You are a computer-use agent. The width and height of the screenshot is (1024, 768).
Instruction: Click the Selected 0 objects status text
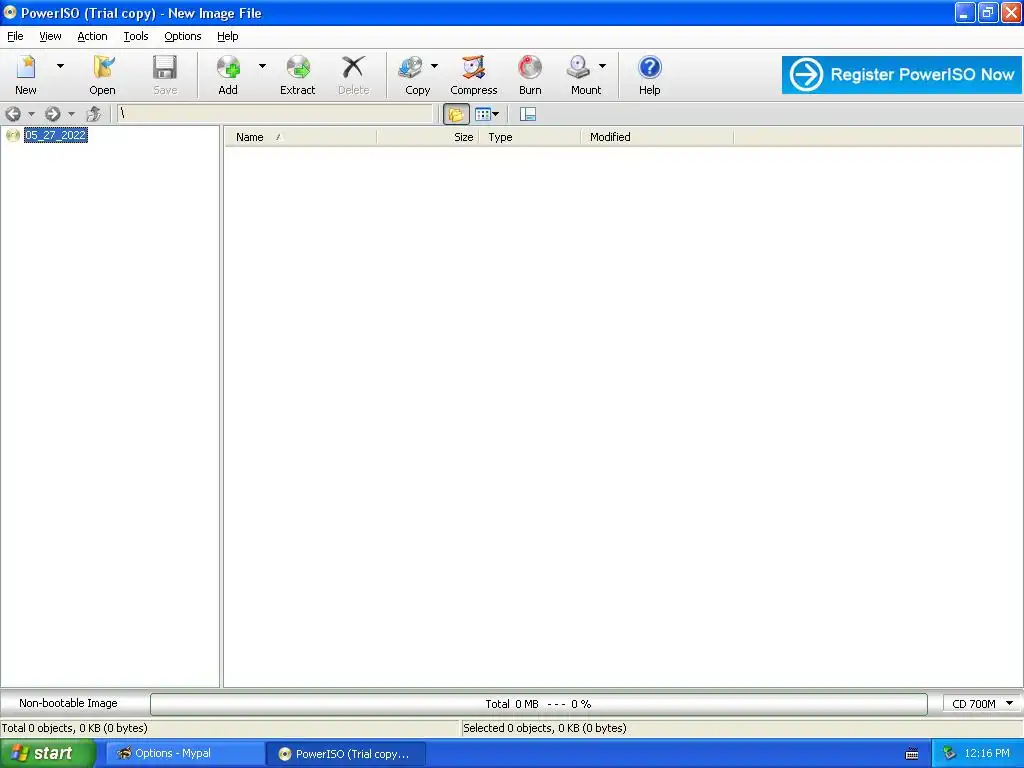tap(545, 728)
